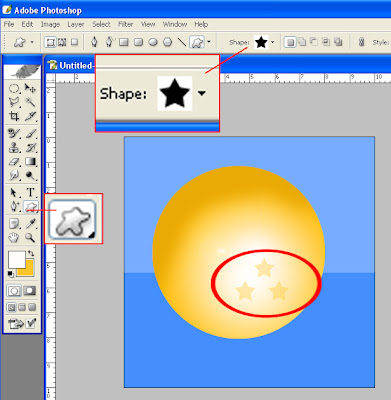Open the Help menu

click(x=201, y=24)
